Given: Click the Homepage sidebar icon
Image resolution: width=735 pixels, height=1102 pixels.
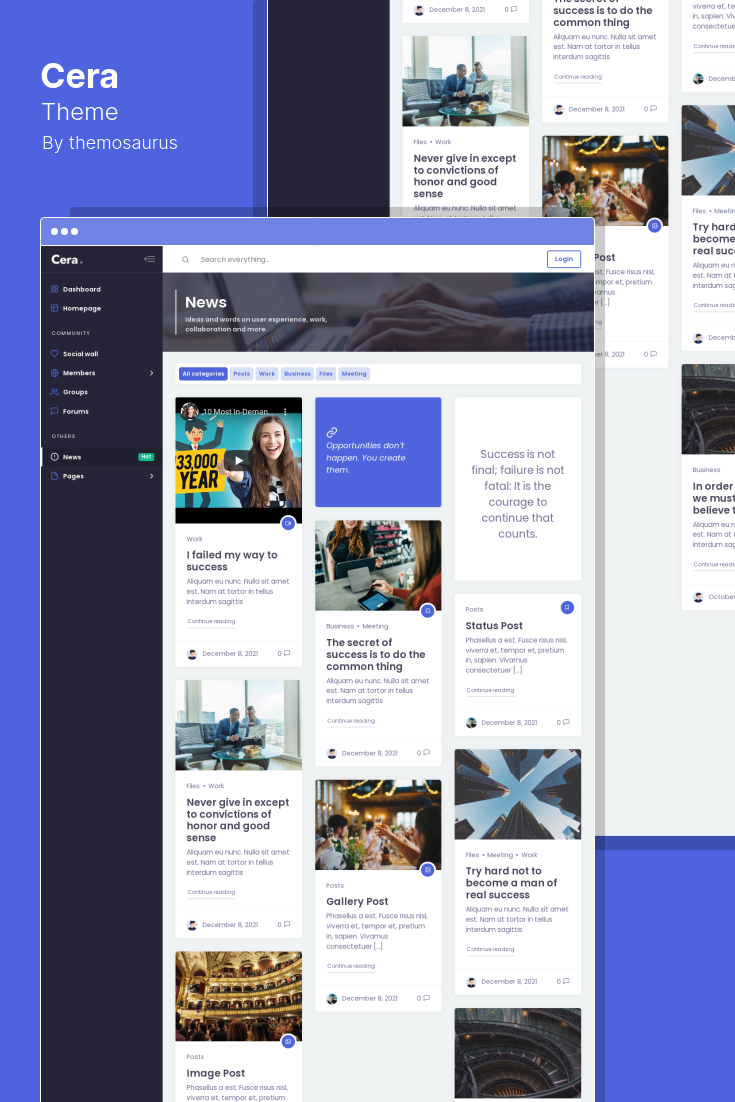Looking at the screenshot, I should point(54,308).
